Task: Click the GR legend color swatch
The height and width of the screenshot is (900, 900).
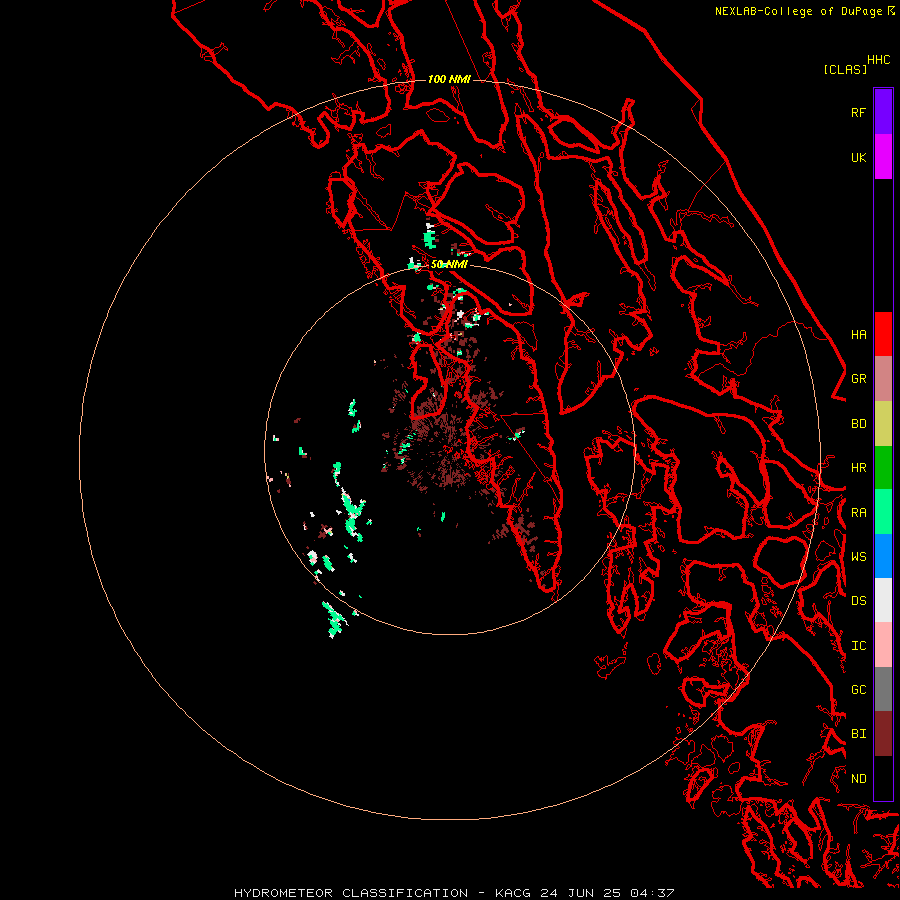Action: pyautogui.click(x=883, y=379)
